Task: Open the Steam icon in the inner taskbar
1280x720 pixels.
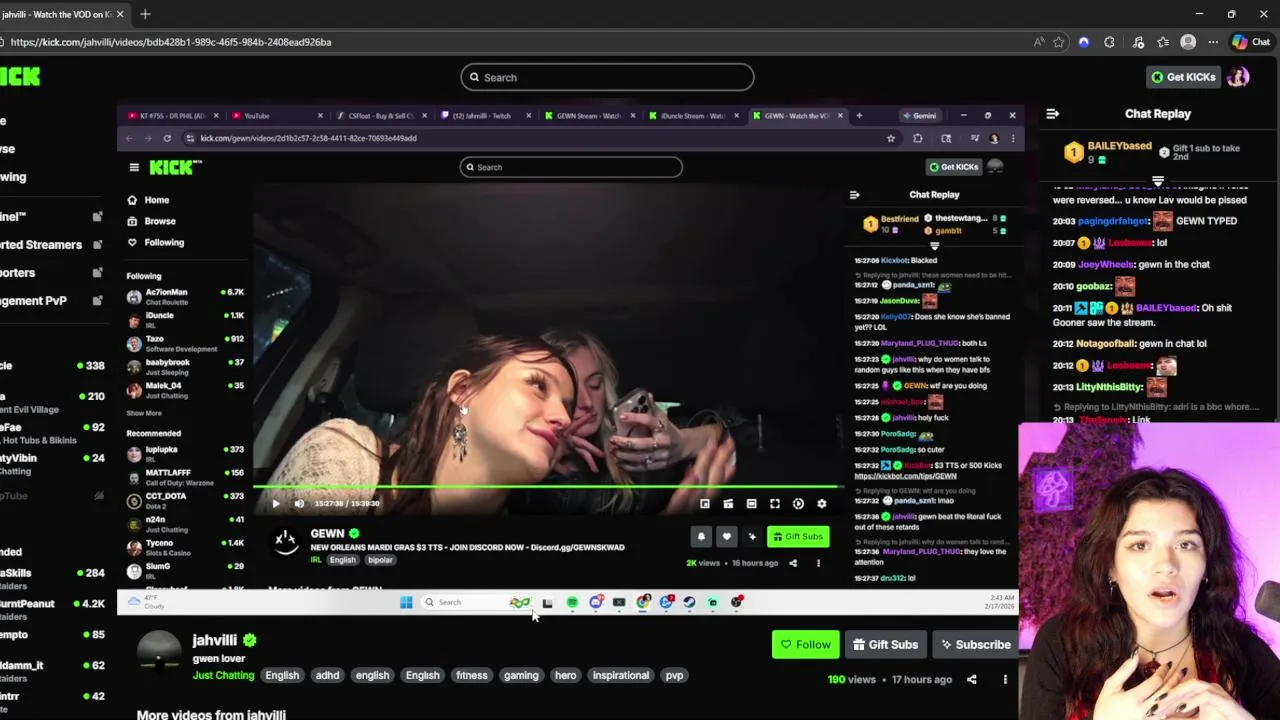Action: tap(689, 602)
